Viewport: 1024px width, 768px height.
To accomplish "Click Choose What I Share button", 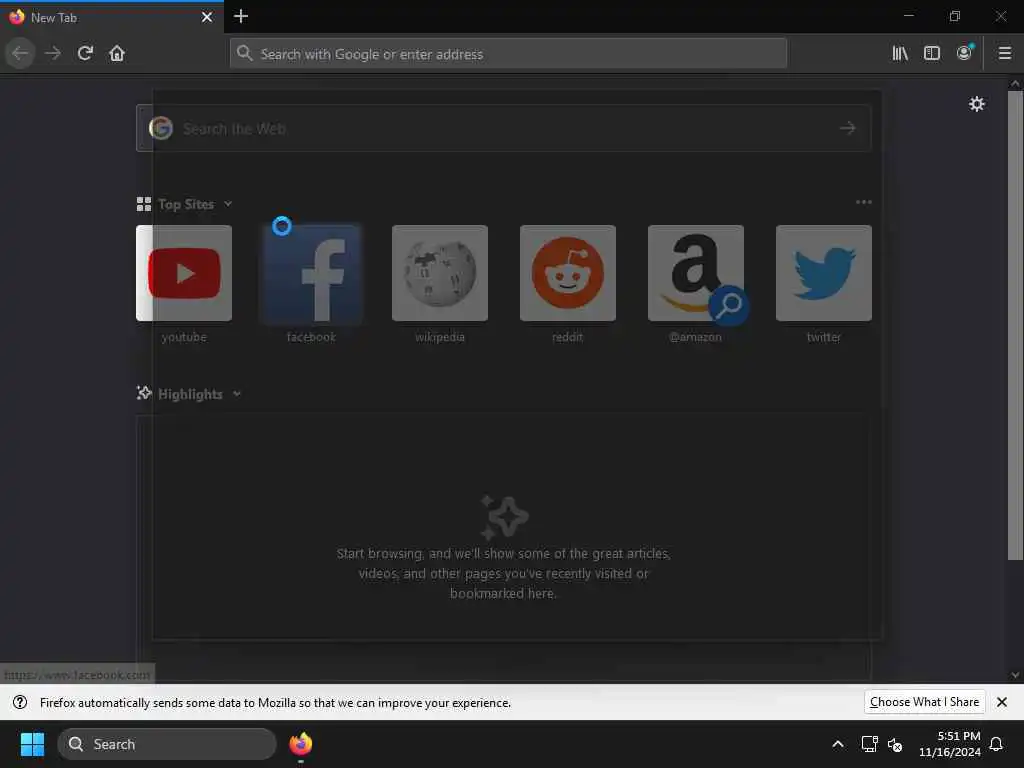I will [924, 702].
